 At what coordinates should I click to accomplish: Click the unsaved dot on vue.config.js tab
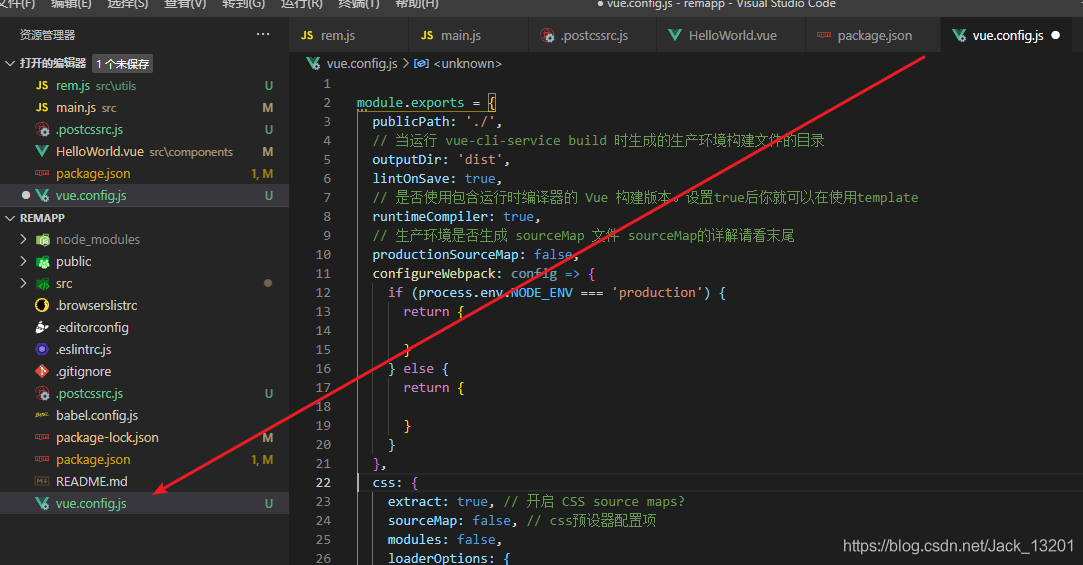coord(1055,35)
